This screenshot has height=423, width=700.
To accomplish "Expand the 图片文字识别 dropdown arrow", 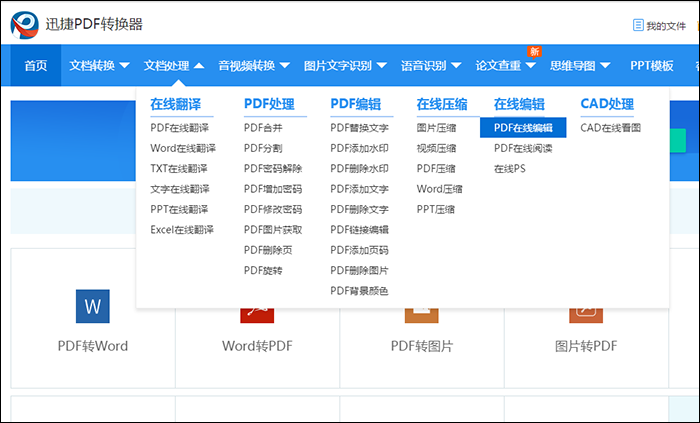I will point(381,66).
